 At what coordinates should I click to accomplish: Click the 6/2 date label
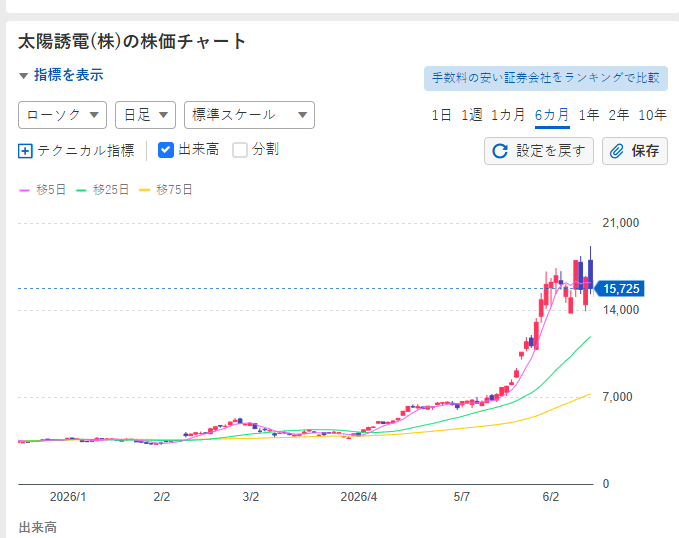click(551, 497)
